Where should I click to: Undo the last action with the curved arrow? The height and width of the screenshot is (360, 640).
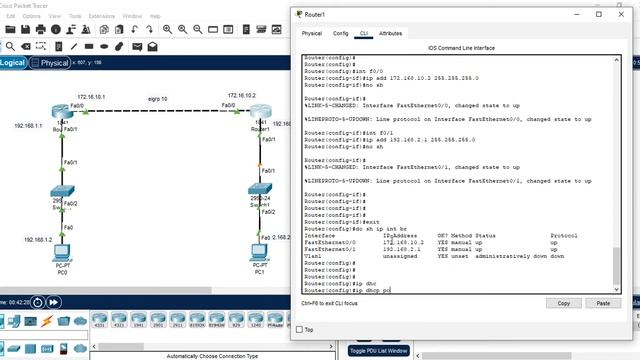click(x=134, y=29)
